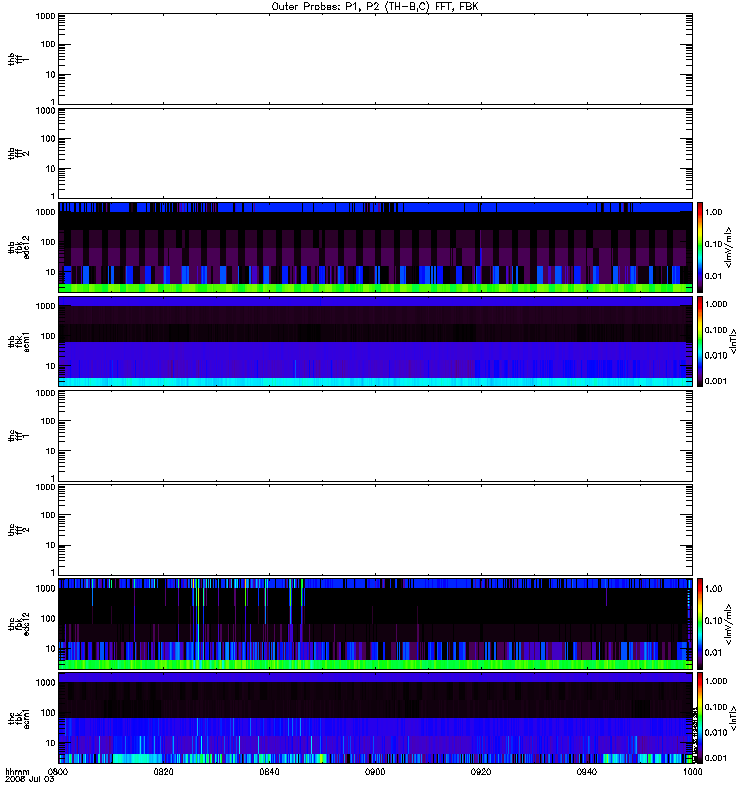The image size is (750, 800).
Task: Click the 'thb fbk scm1' y-axis label
Action: click(x=18, y=341)
